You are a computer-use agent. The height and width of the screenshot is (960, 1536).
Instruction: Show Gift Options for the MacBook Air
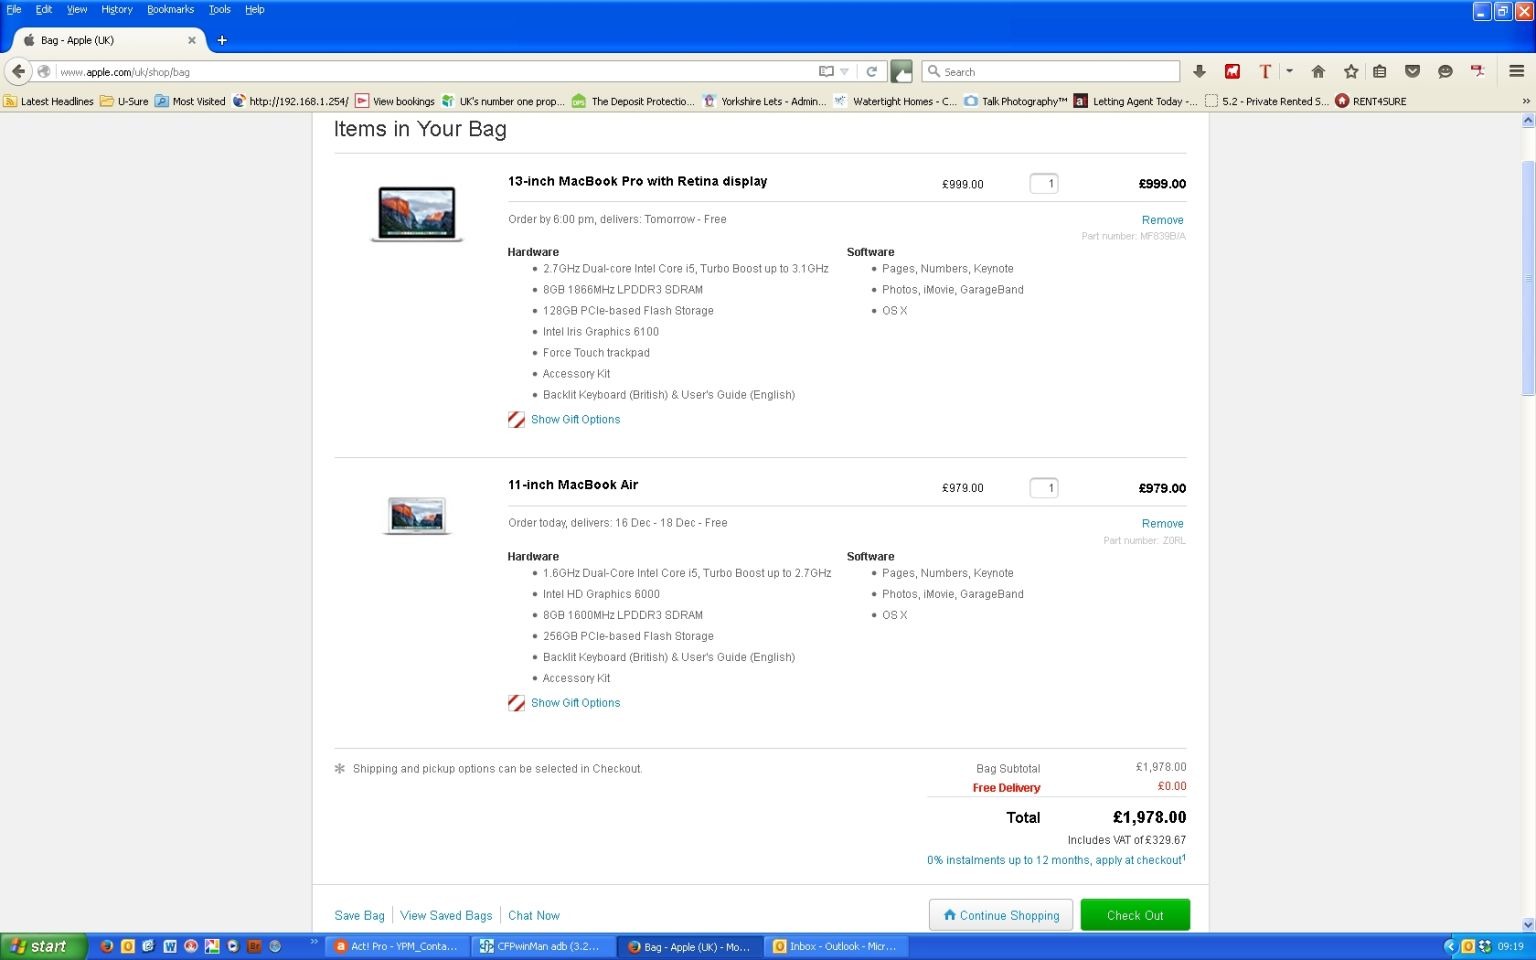[x=575, y=703]
